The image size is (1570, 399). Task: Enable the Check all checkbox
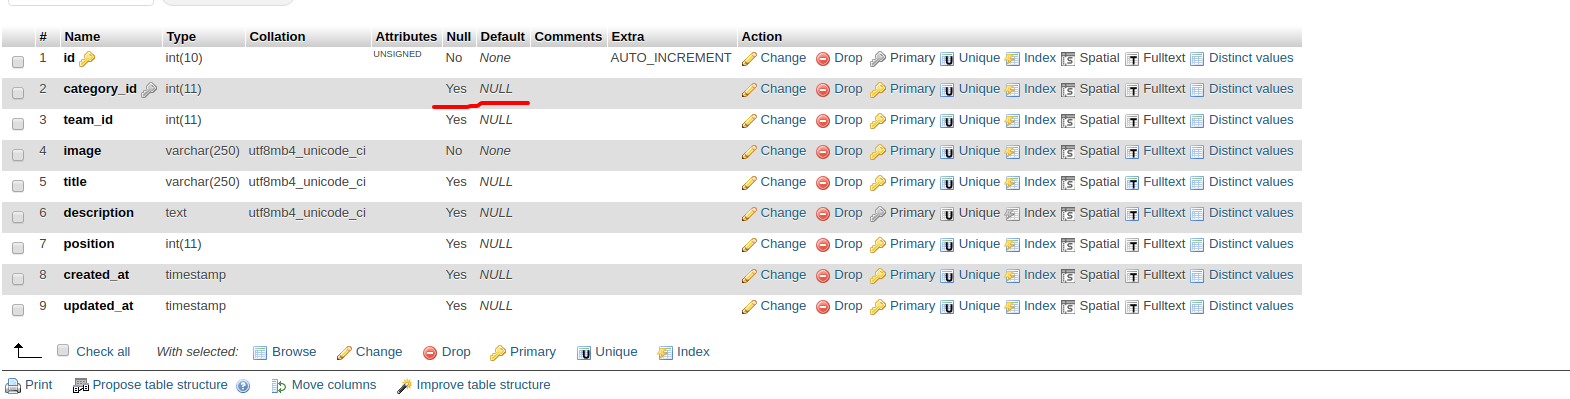coord(63,350)
